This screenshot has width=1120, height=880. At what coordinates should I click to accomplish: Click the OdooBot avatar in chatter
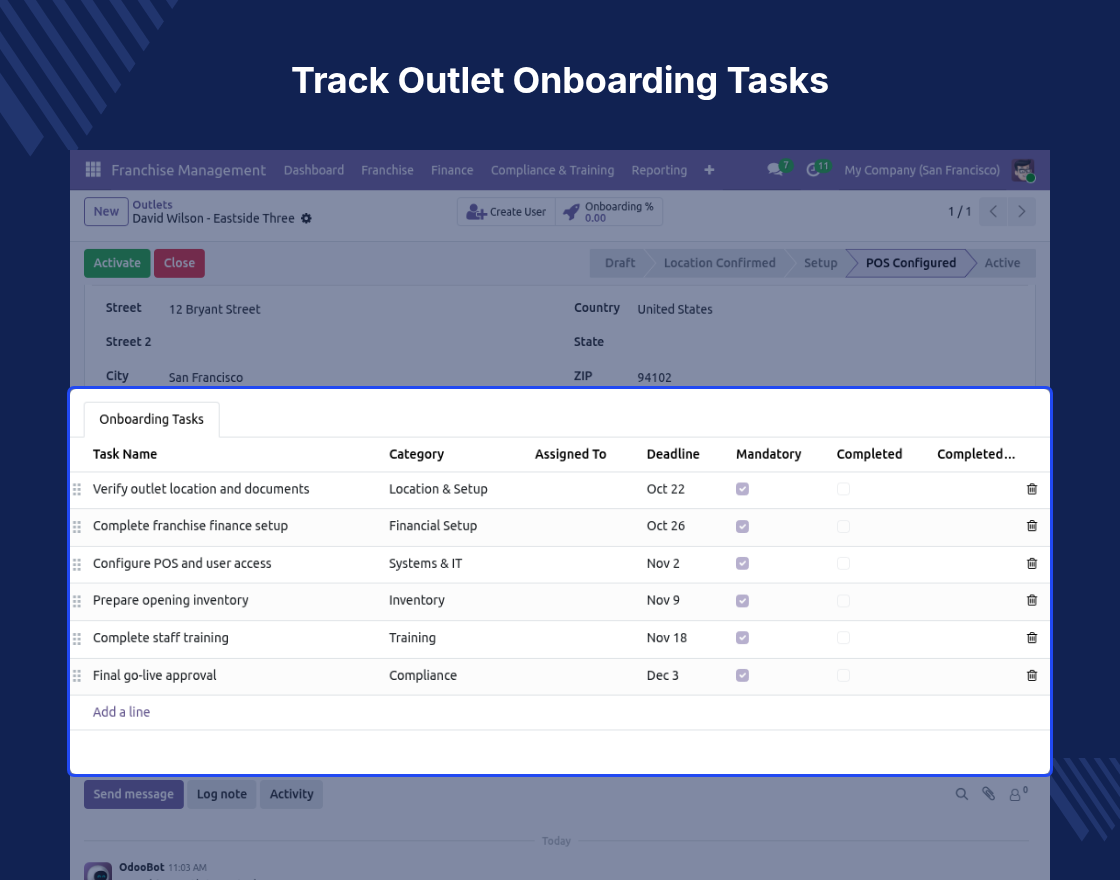[x=98, y=871]
